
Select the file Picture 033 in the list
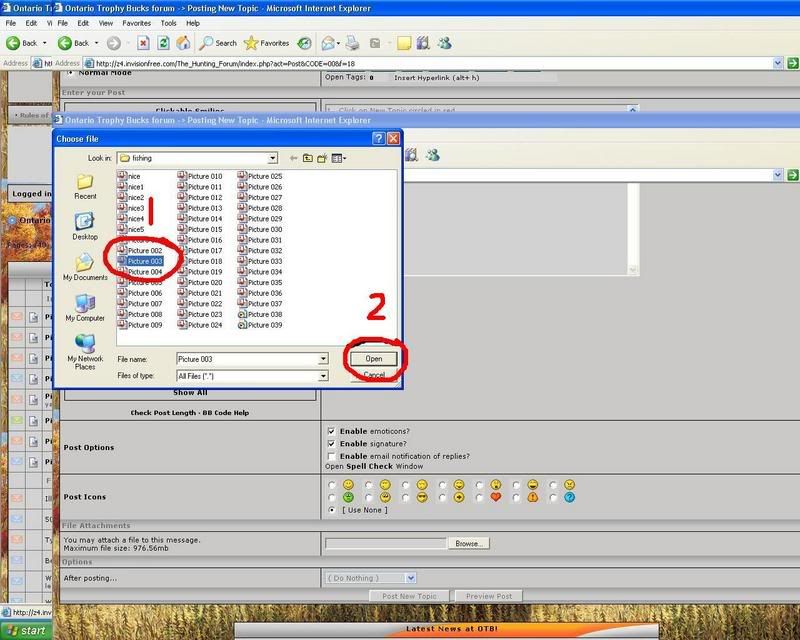[x=260, y=261]
